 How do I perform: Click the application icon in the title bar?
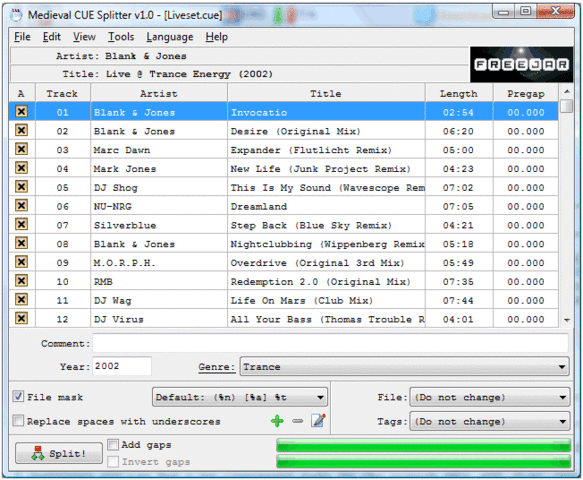(16, 15)
